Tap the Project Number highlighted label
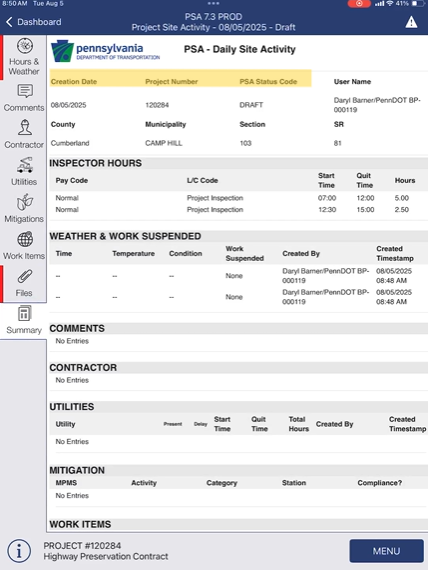428x570 pixels. pos(171,82)
